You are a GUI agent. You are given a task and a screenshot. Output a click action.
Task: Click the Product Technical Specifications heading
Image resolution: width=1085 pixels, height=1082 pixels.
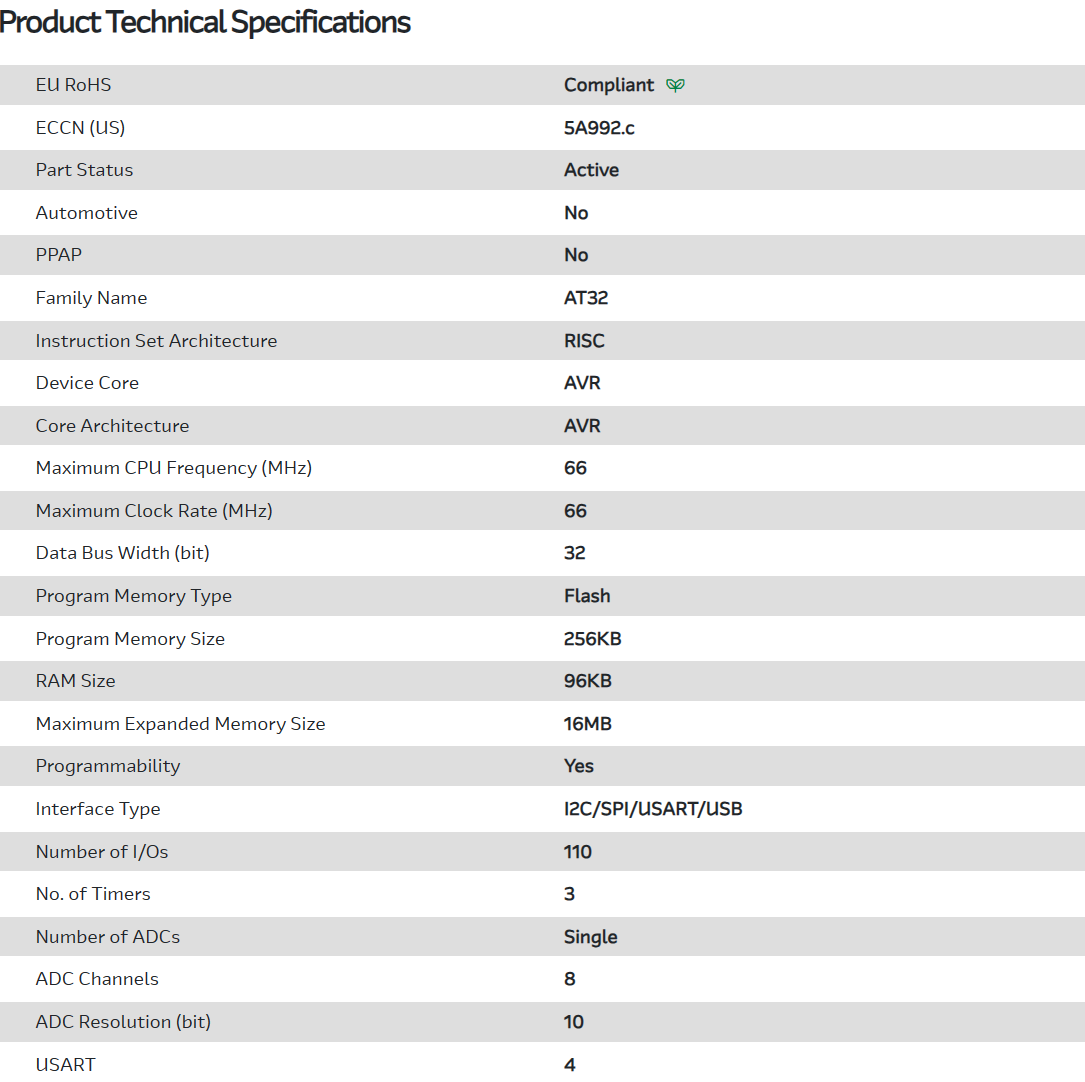[205, 22]
